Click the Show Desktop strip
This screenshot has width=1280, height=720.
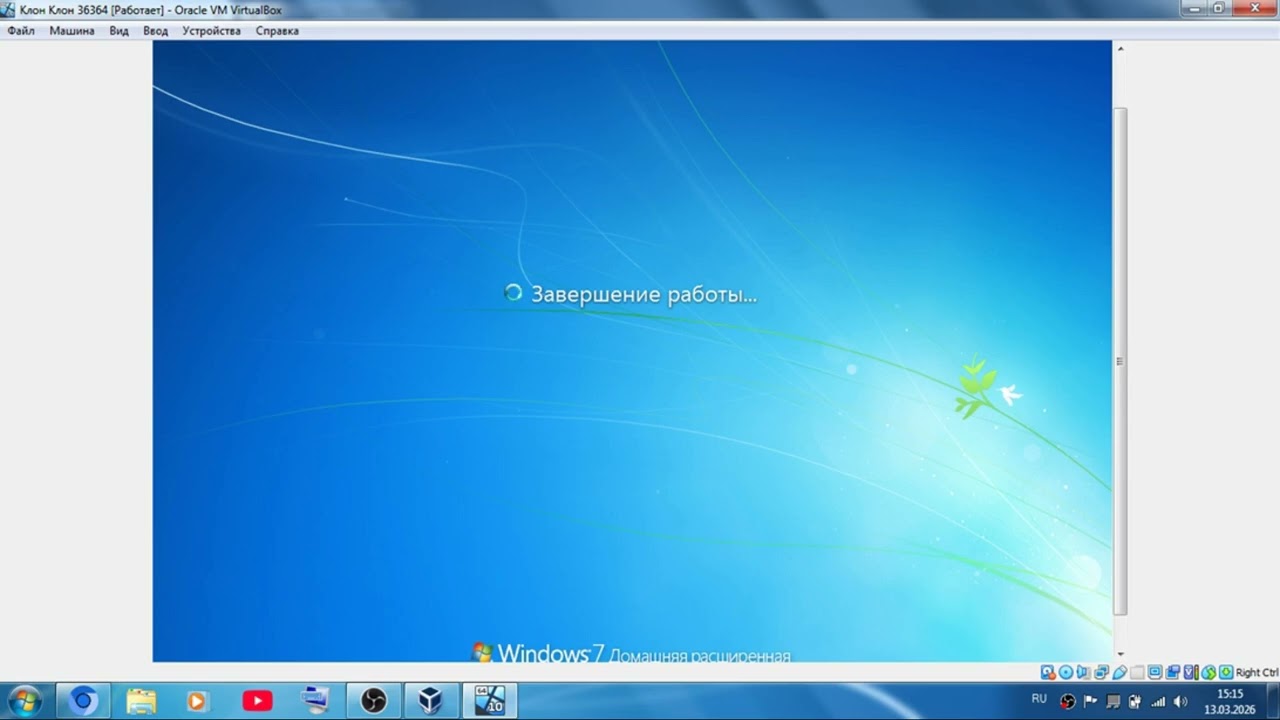[1273, 701]
